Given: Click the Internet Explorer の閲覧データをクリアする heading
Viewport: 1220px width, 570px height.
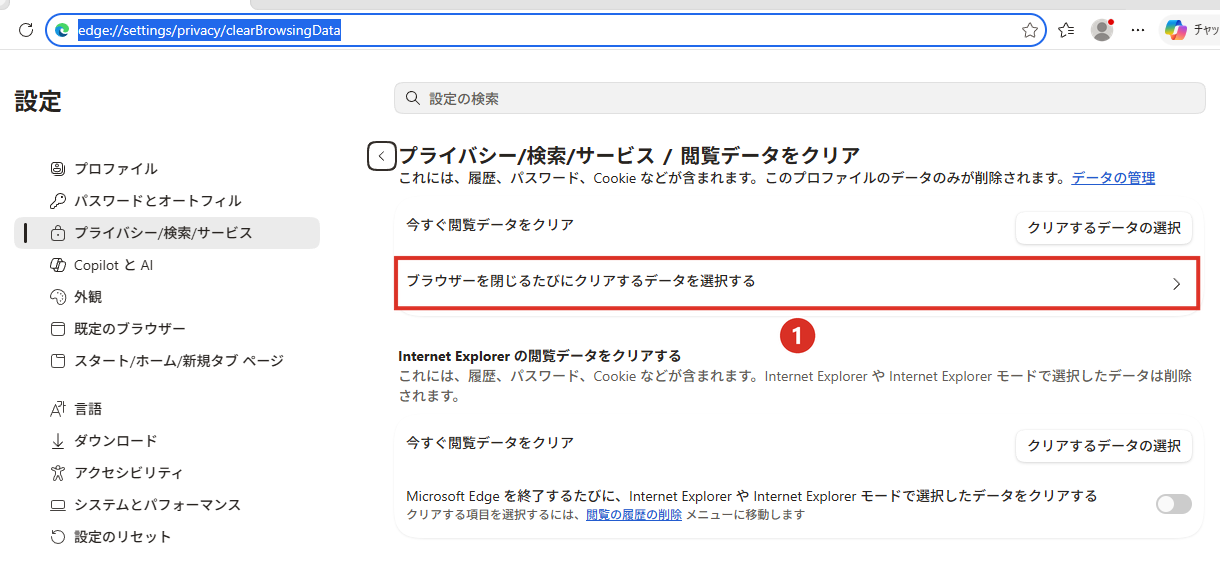Looking at the screenshot, I should click(x=540, y=356).
